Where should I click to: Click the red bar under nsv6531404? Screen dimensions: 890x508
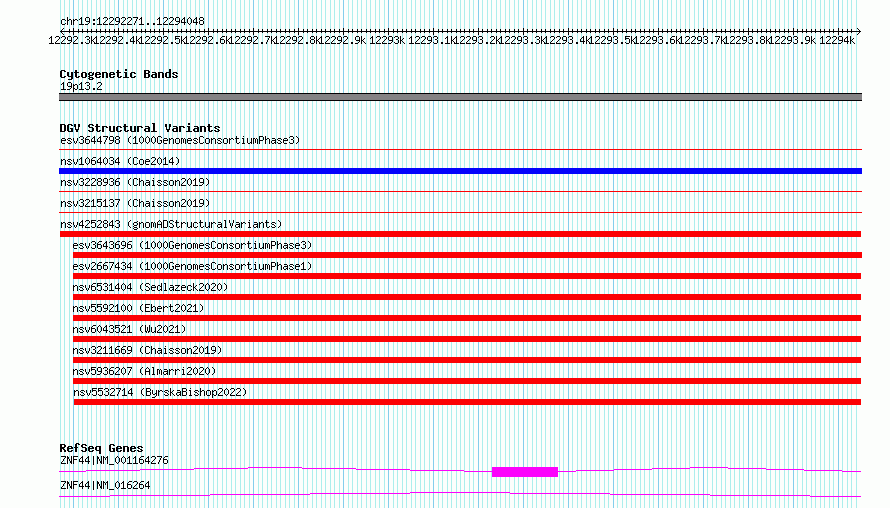[467, 297]
